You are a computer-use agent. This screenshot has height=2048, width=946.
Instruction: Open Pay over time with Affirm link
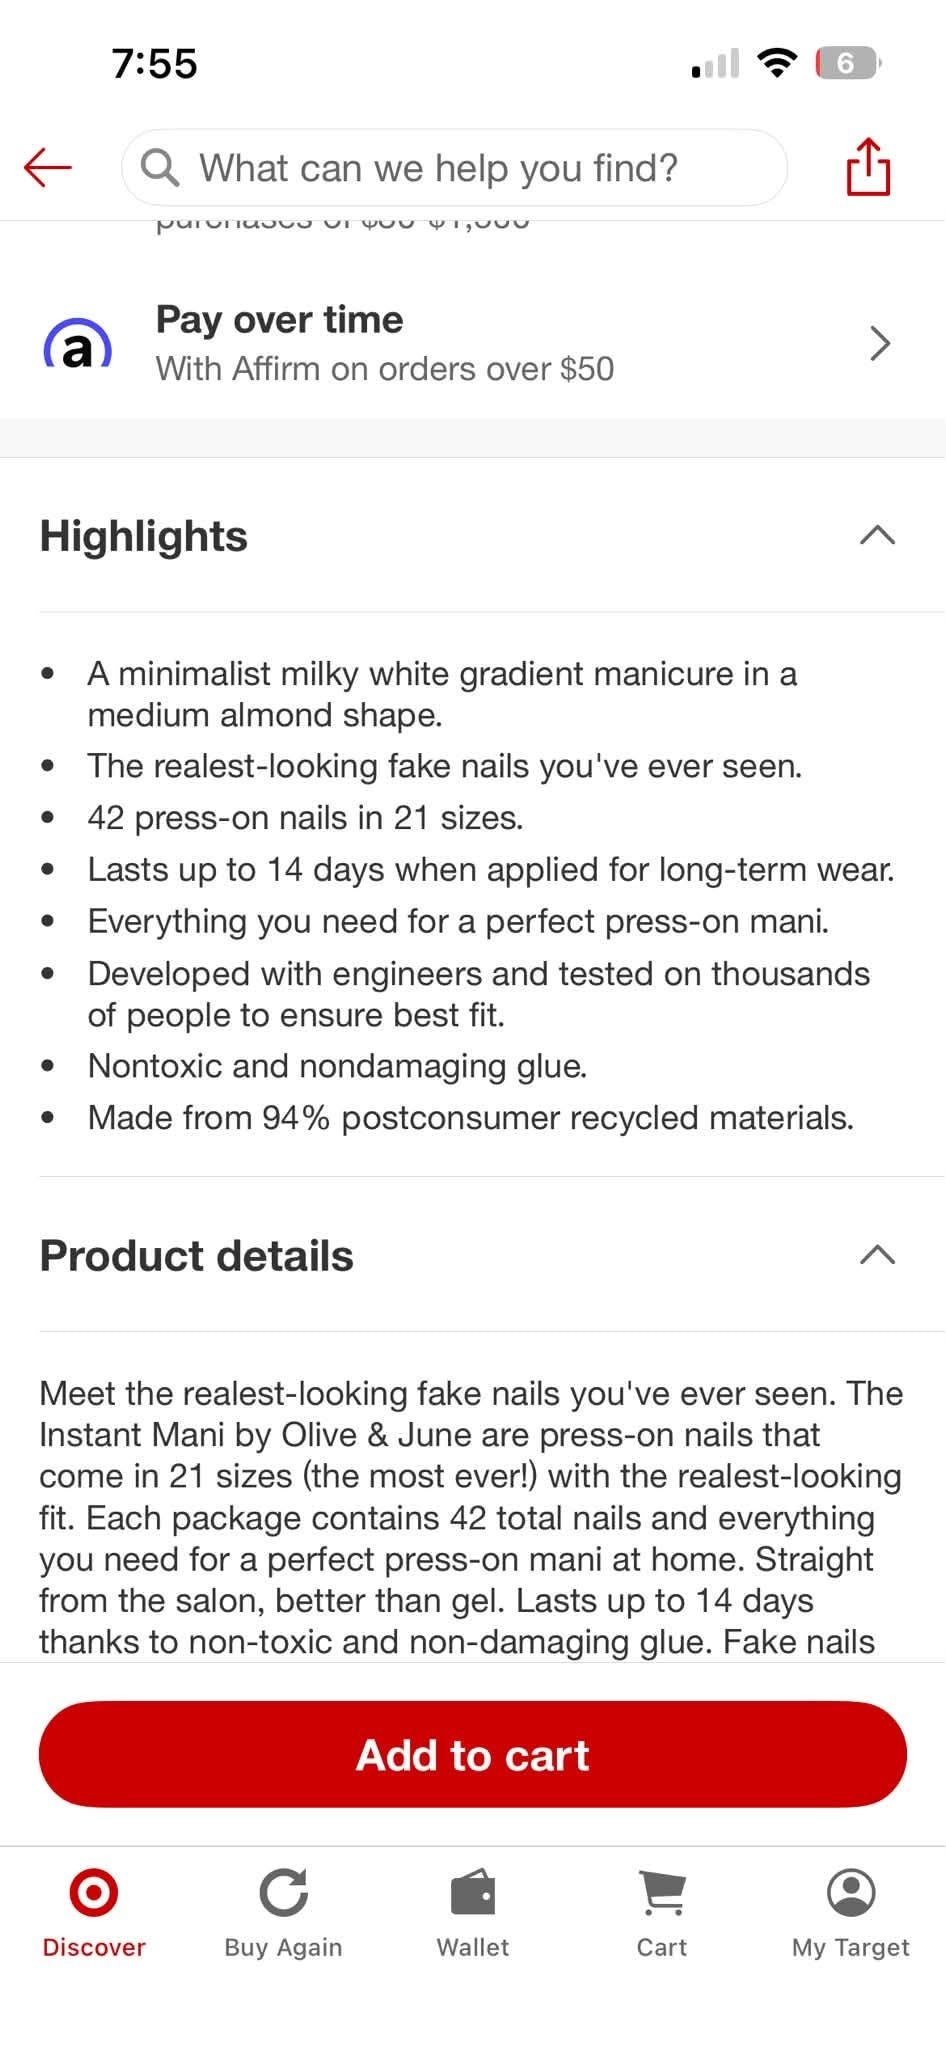click(x=473, y=343)
